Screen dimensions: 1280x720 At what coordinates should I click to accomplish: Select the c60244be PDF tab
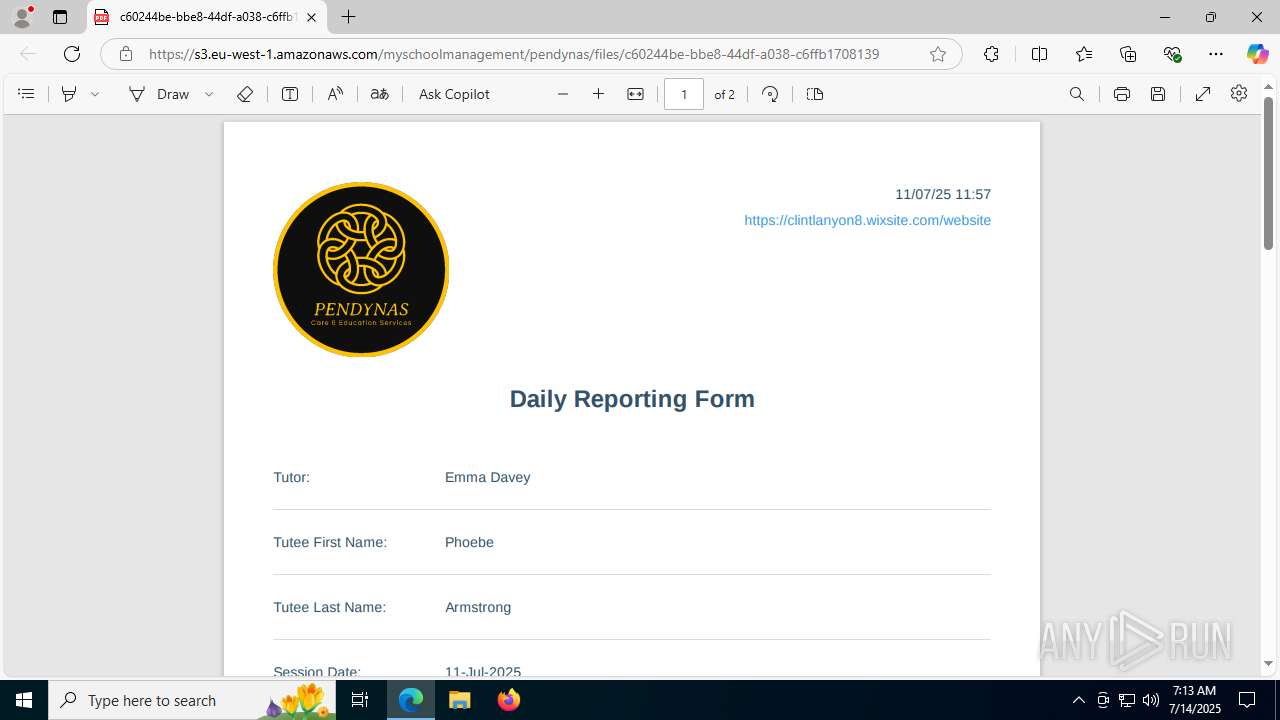point(206,17)
